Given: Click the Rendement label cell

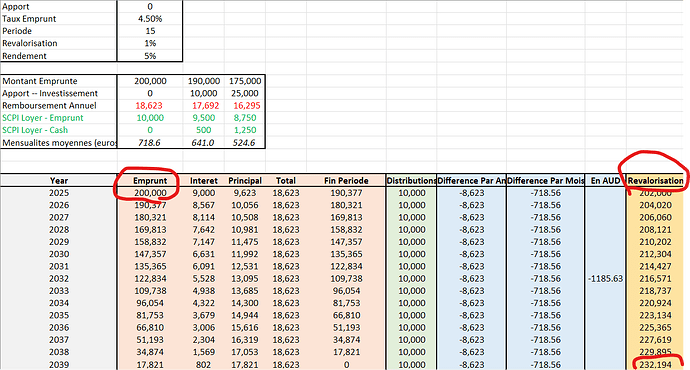Looking at the screenshot, I should [x=24, y=56].
